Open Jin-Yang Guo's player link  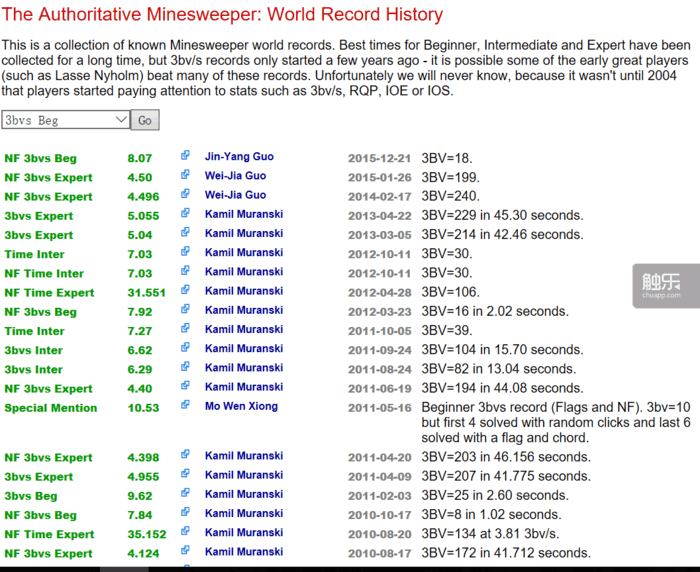239,157
